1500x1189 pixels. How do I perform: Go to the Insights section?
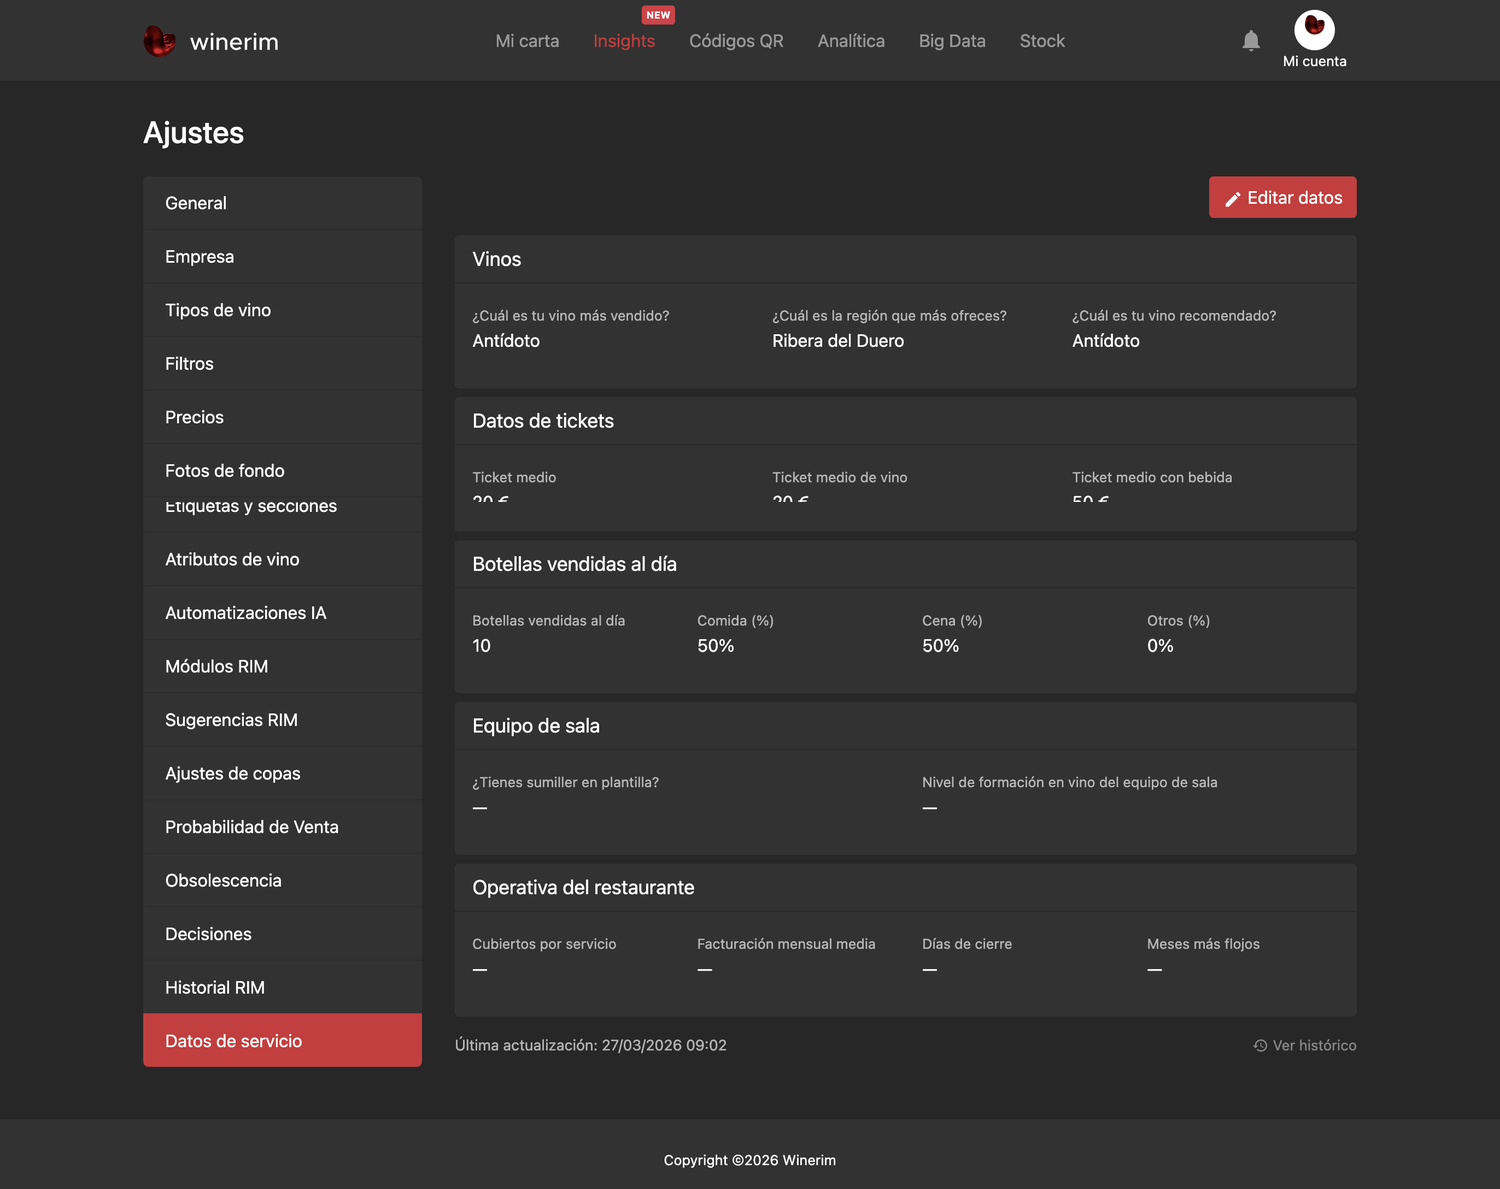tap(624, 41)
